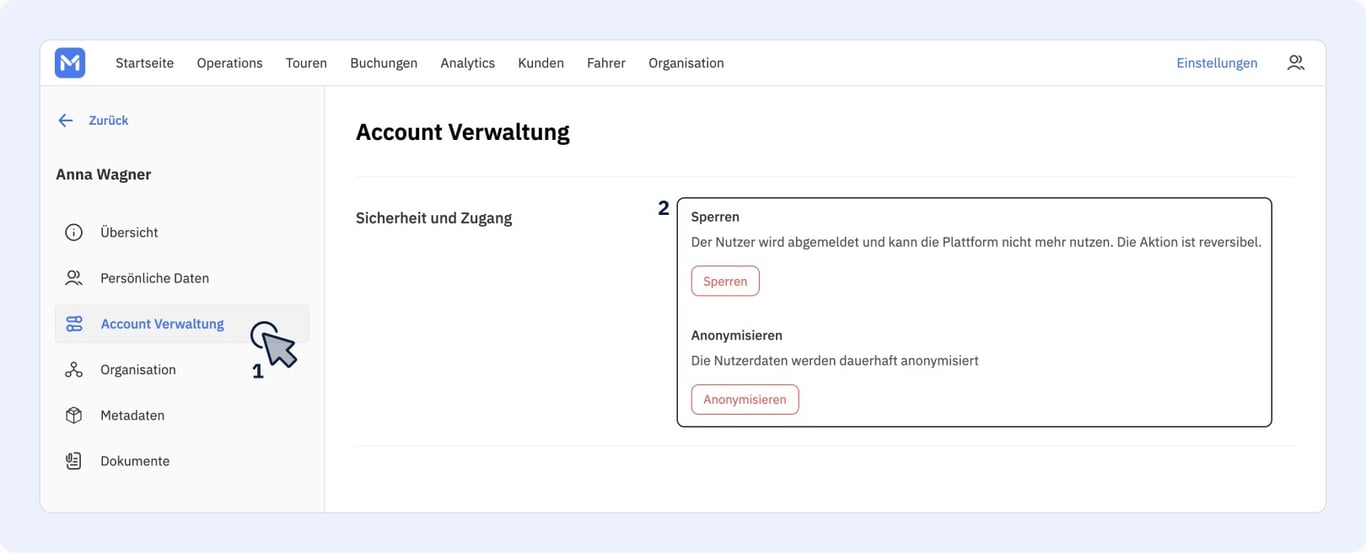Switch to Buchungen in the navbar
This screenshot has height=553, width=1366.
(384, 63)
